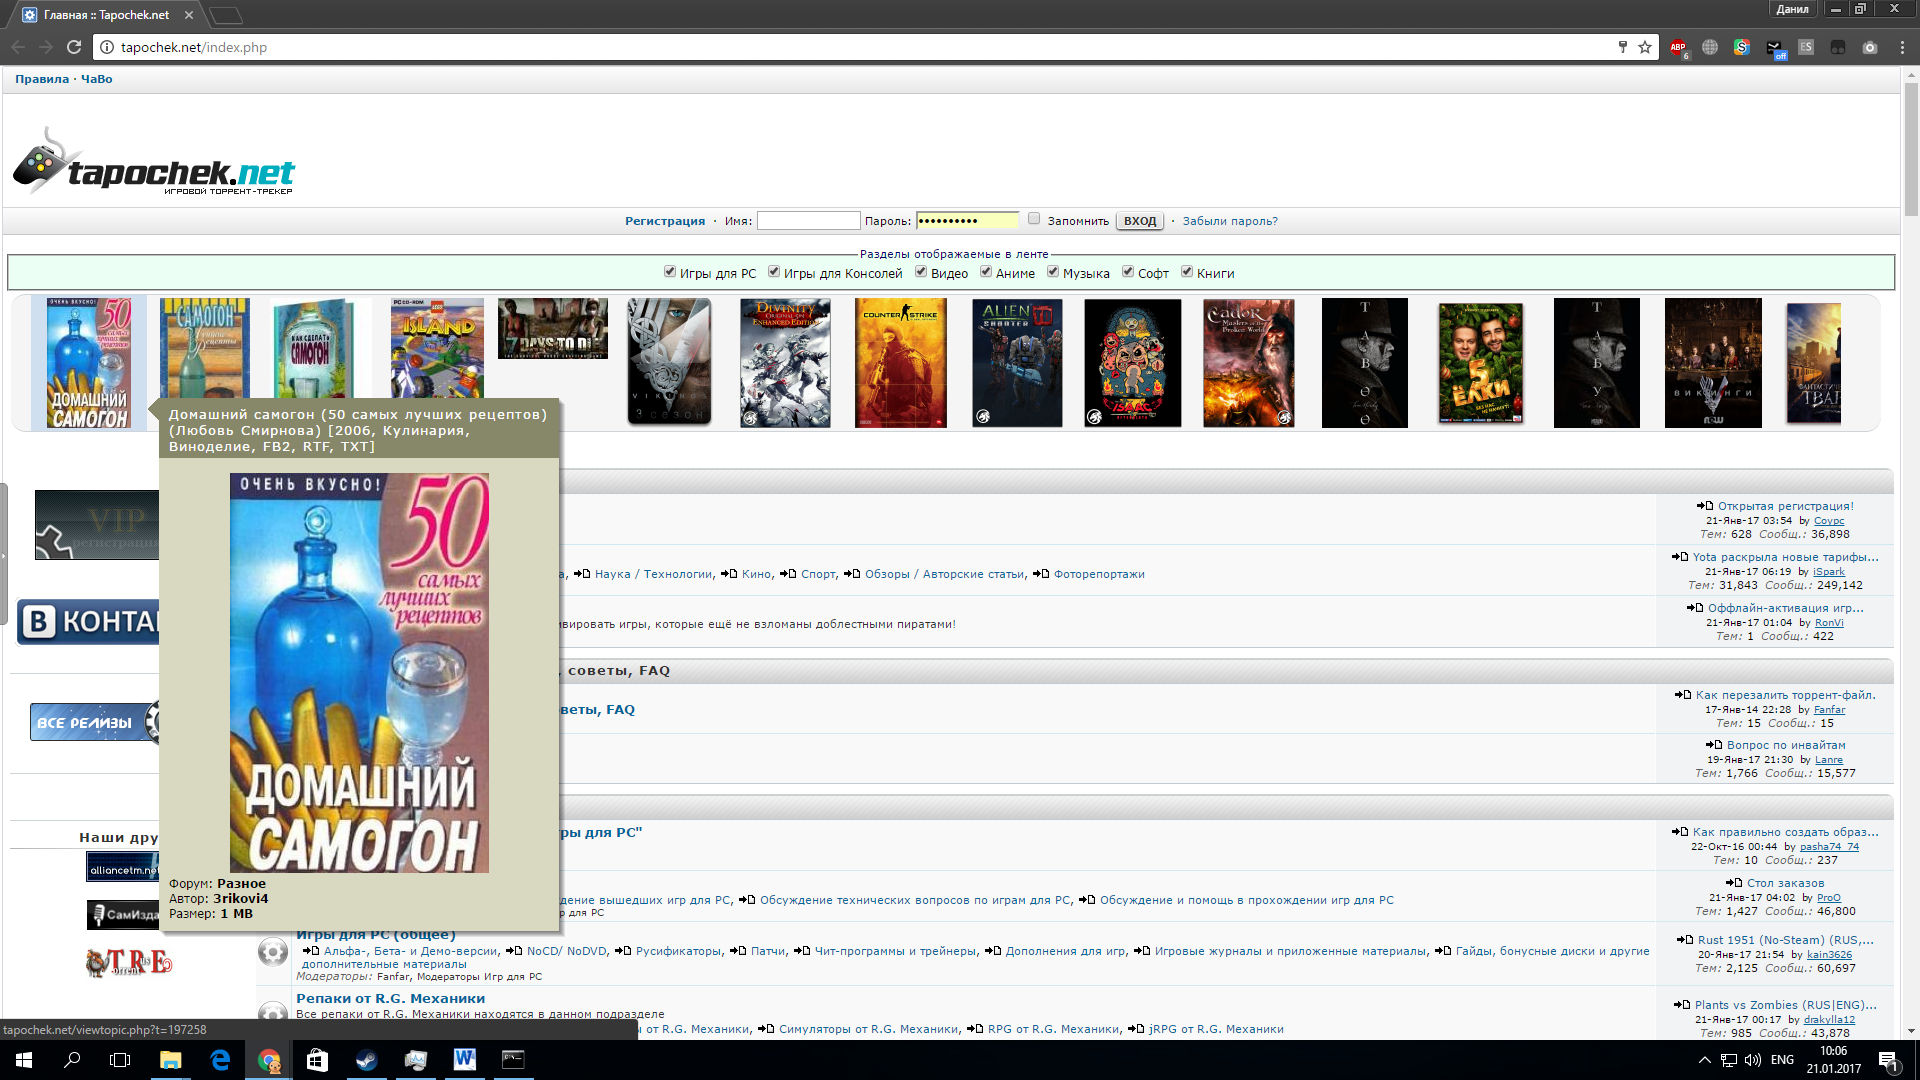Open the Alien Shooter cover thumbnail
Screen dimensions: 1920x1080
pos(1017,363)
